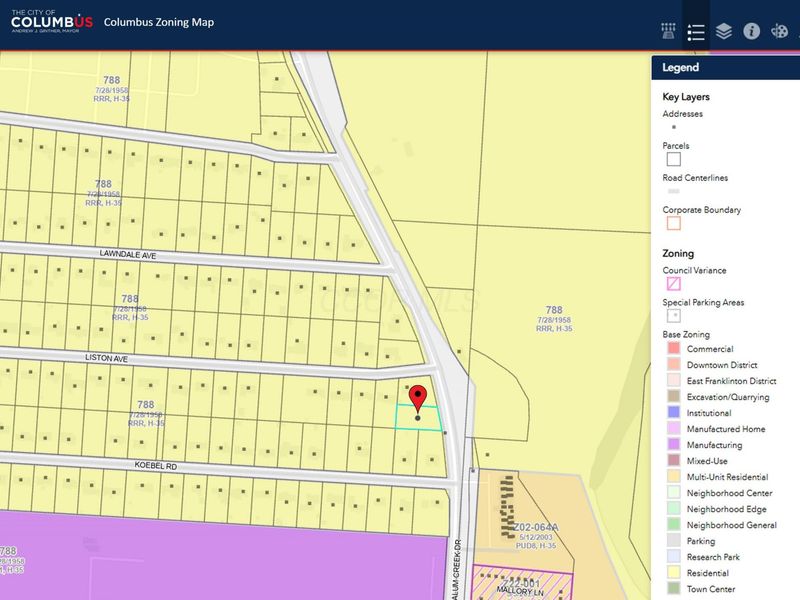Open the Draw palette icon in header
Screen dimensions: 800x600
coord(779,31)
